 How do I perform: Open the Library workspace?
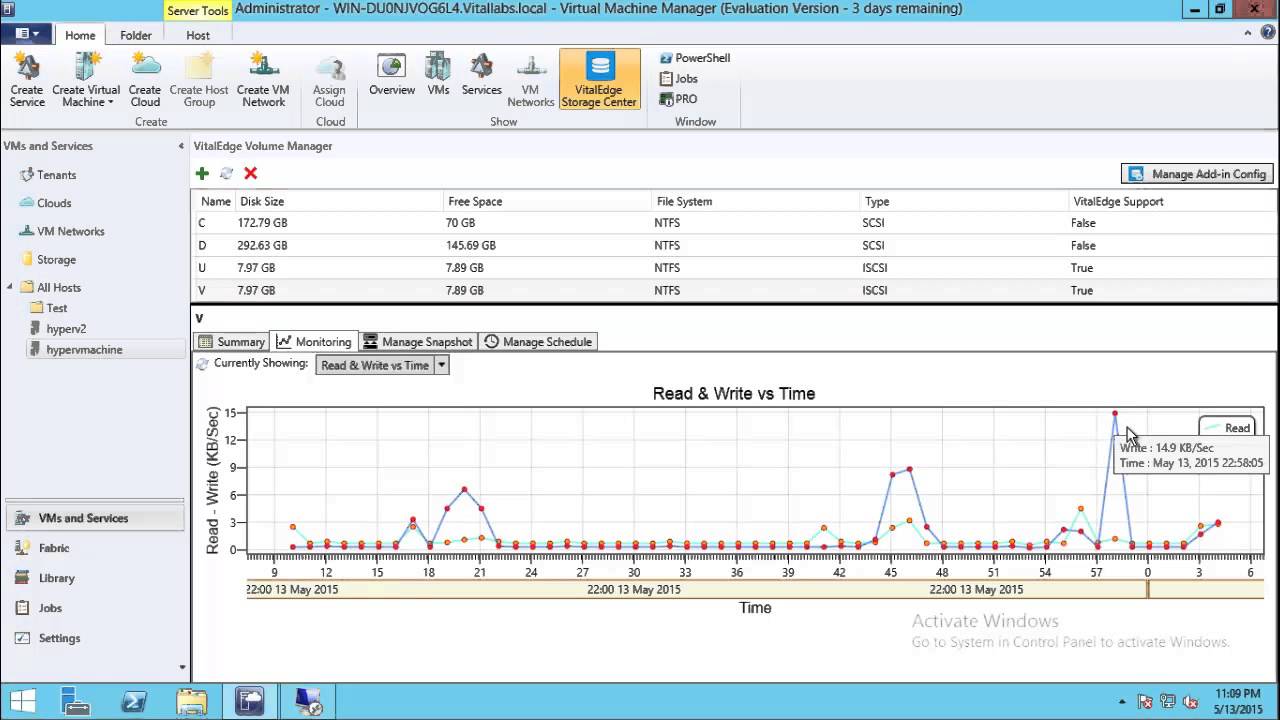93,578
